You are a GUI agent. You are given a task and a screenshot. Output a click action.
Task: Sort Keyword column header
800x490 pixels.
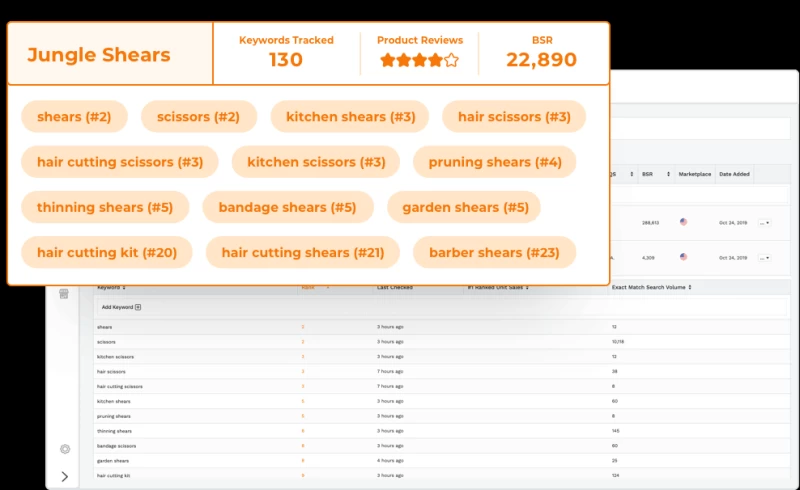[x=111, y=287]
